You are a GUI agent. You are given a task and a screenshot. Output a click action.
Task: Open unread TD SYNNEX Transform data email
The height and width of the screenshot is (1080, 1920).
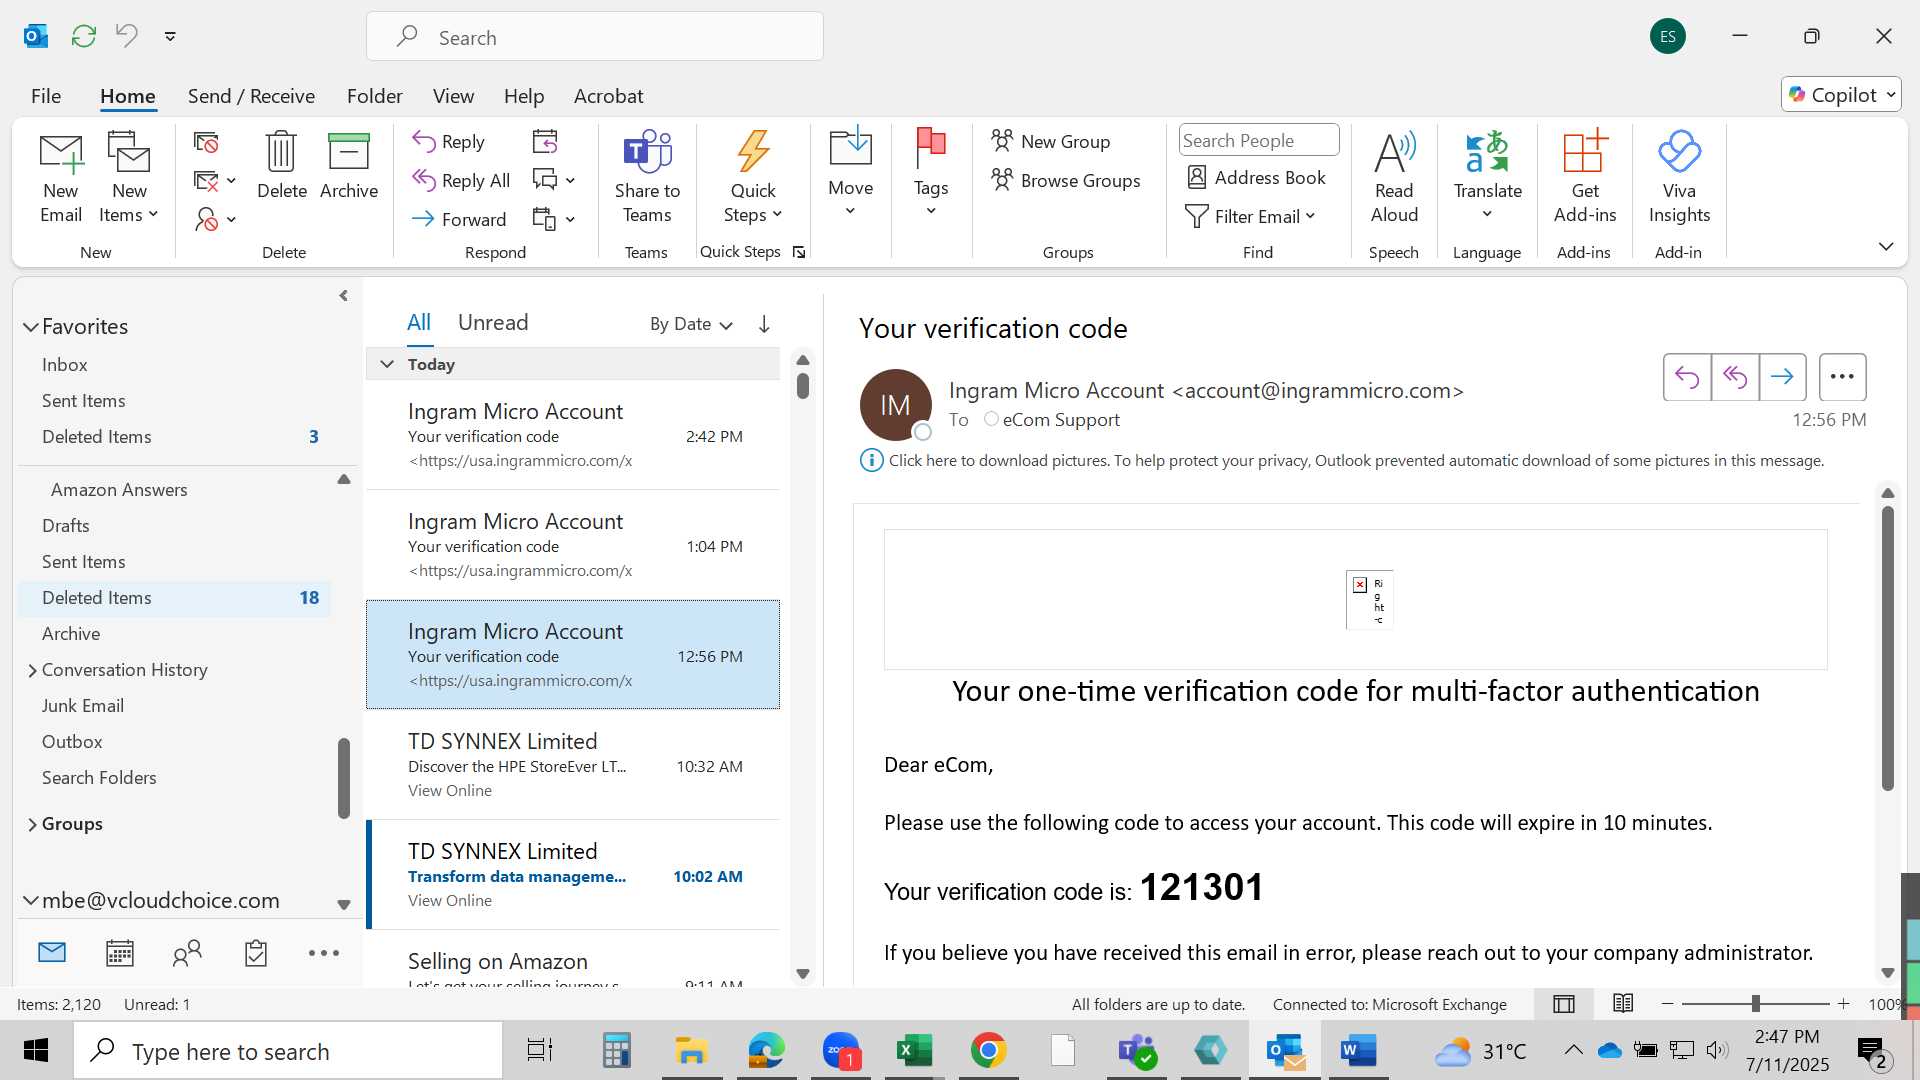(x=573, y=876)
